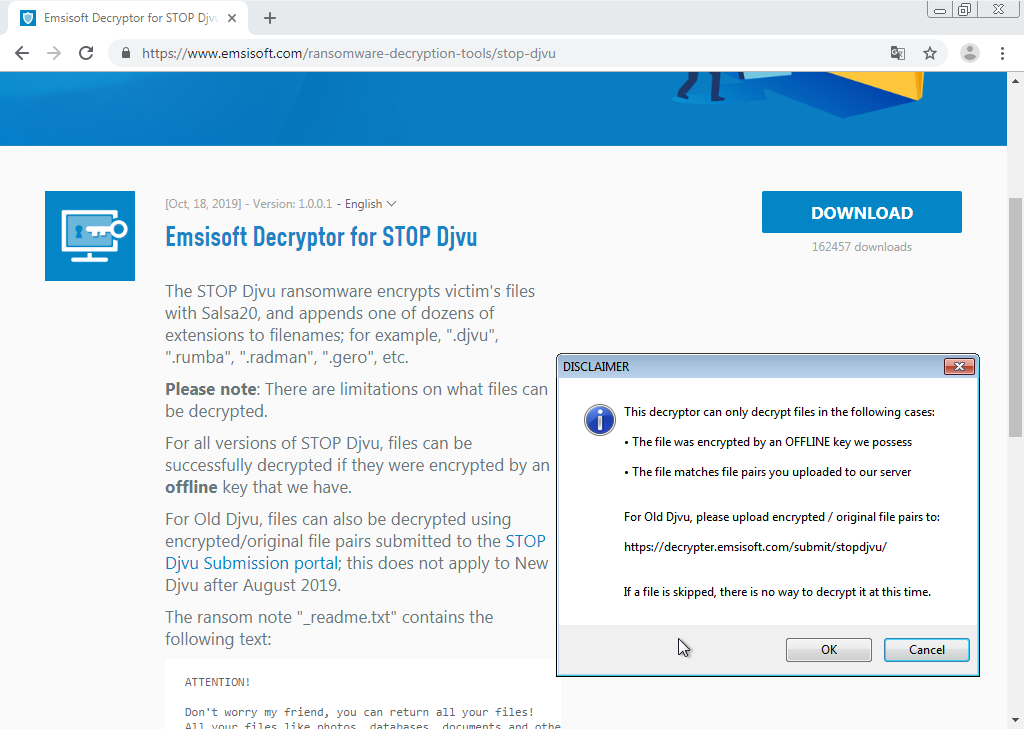Click the padlock site security icon
The height and width of the screenshot is (729, 1024).
tap(126, 53)
